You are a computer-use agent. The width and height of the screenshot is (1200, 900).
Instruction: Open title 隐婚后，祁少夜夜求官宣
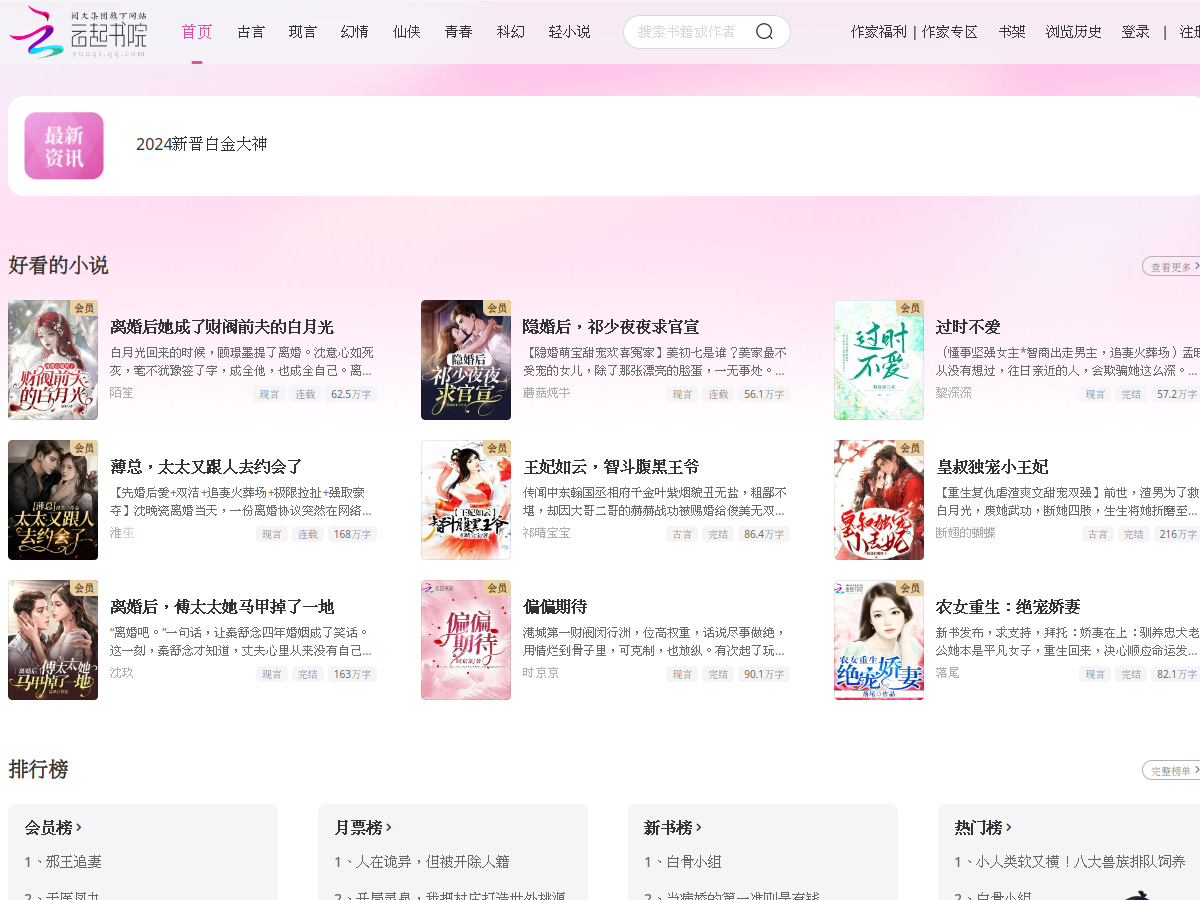coord(611,327)
